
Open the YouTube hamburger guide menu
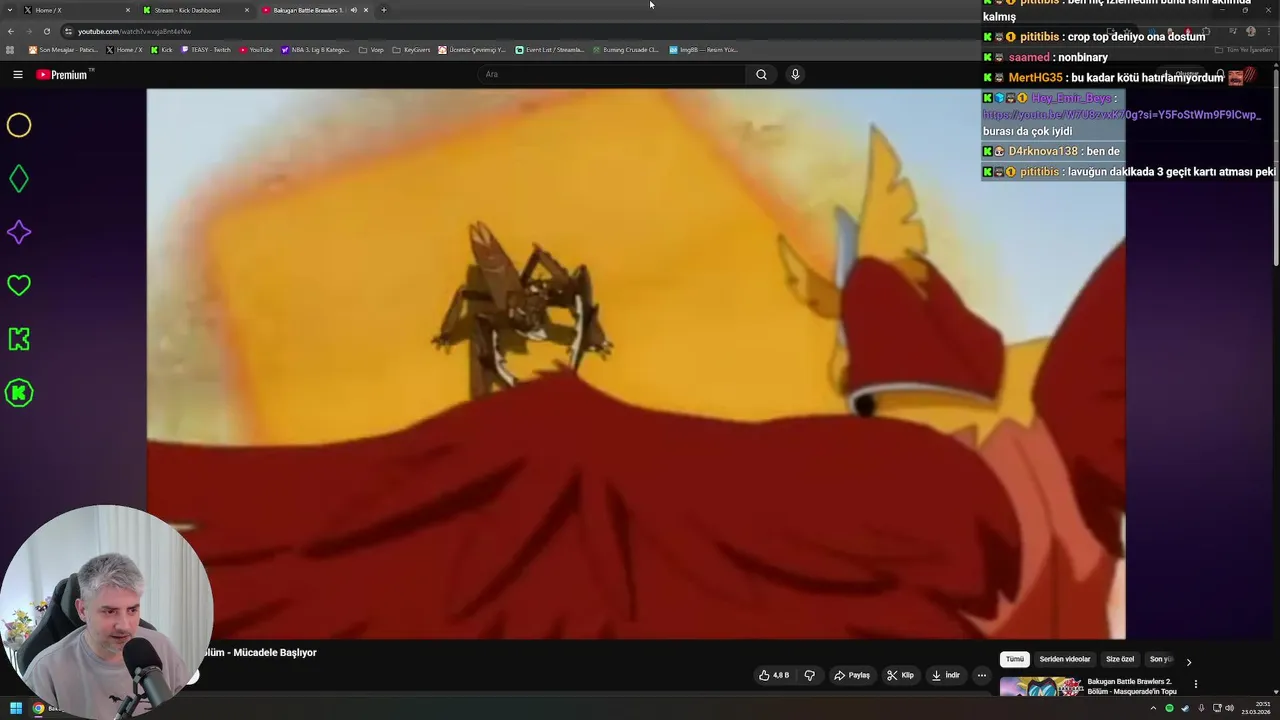click(x=17, y=74)
